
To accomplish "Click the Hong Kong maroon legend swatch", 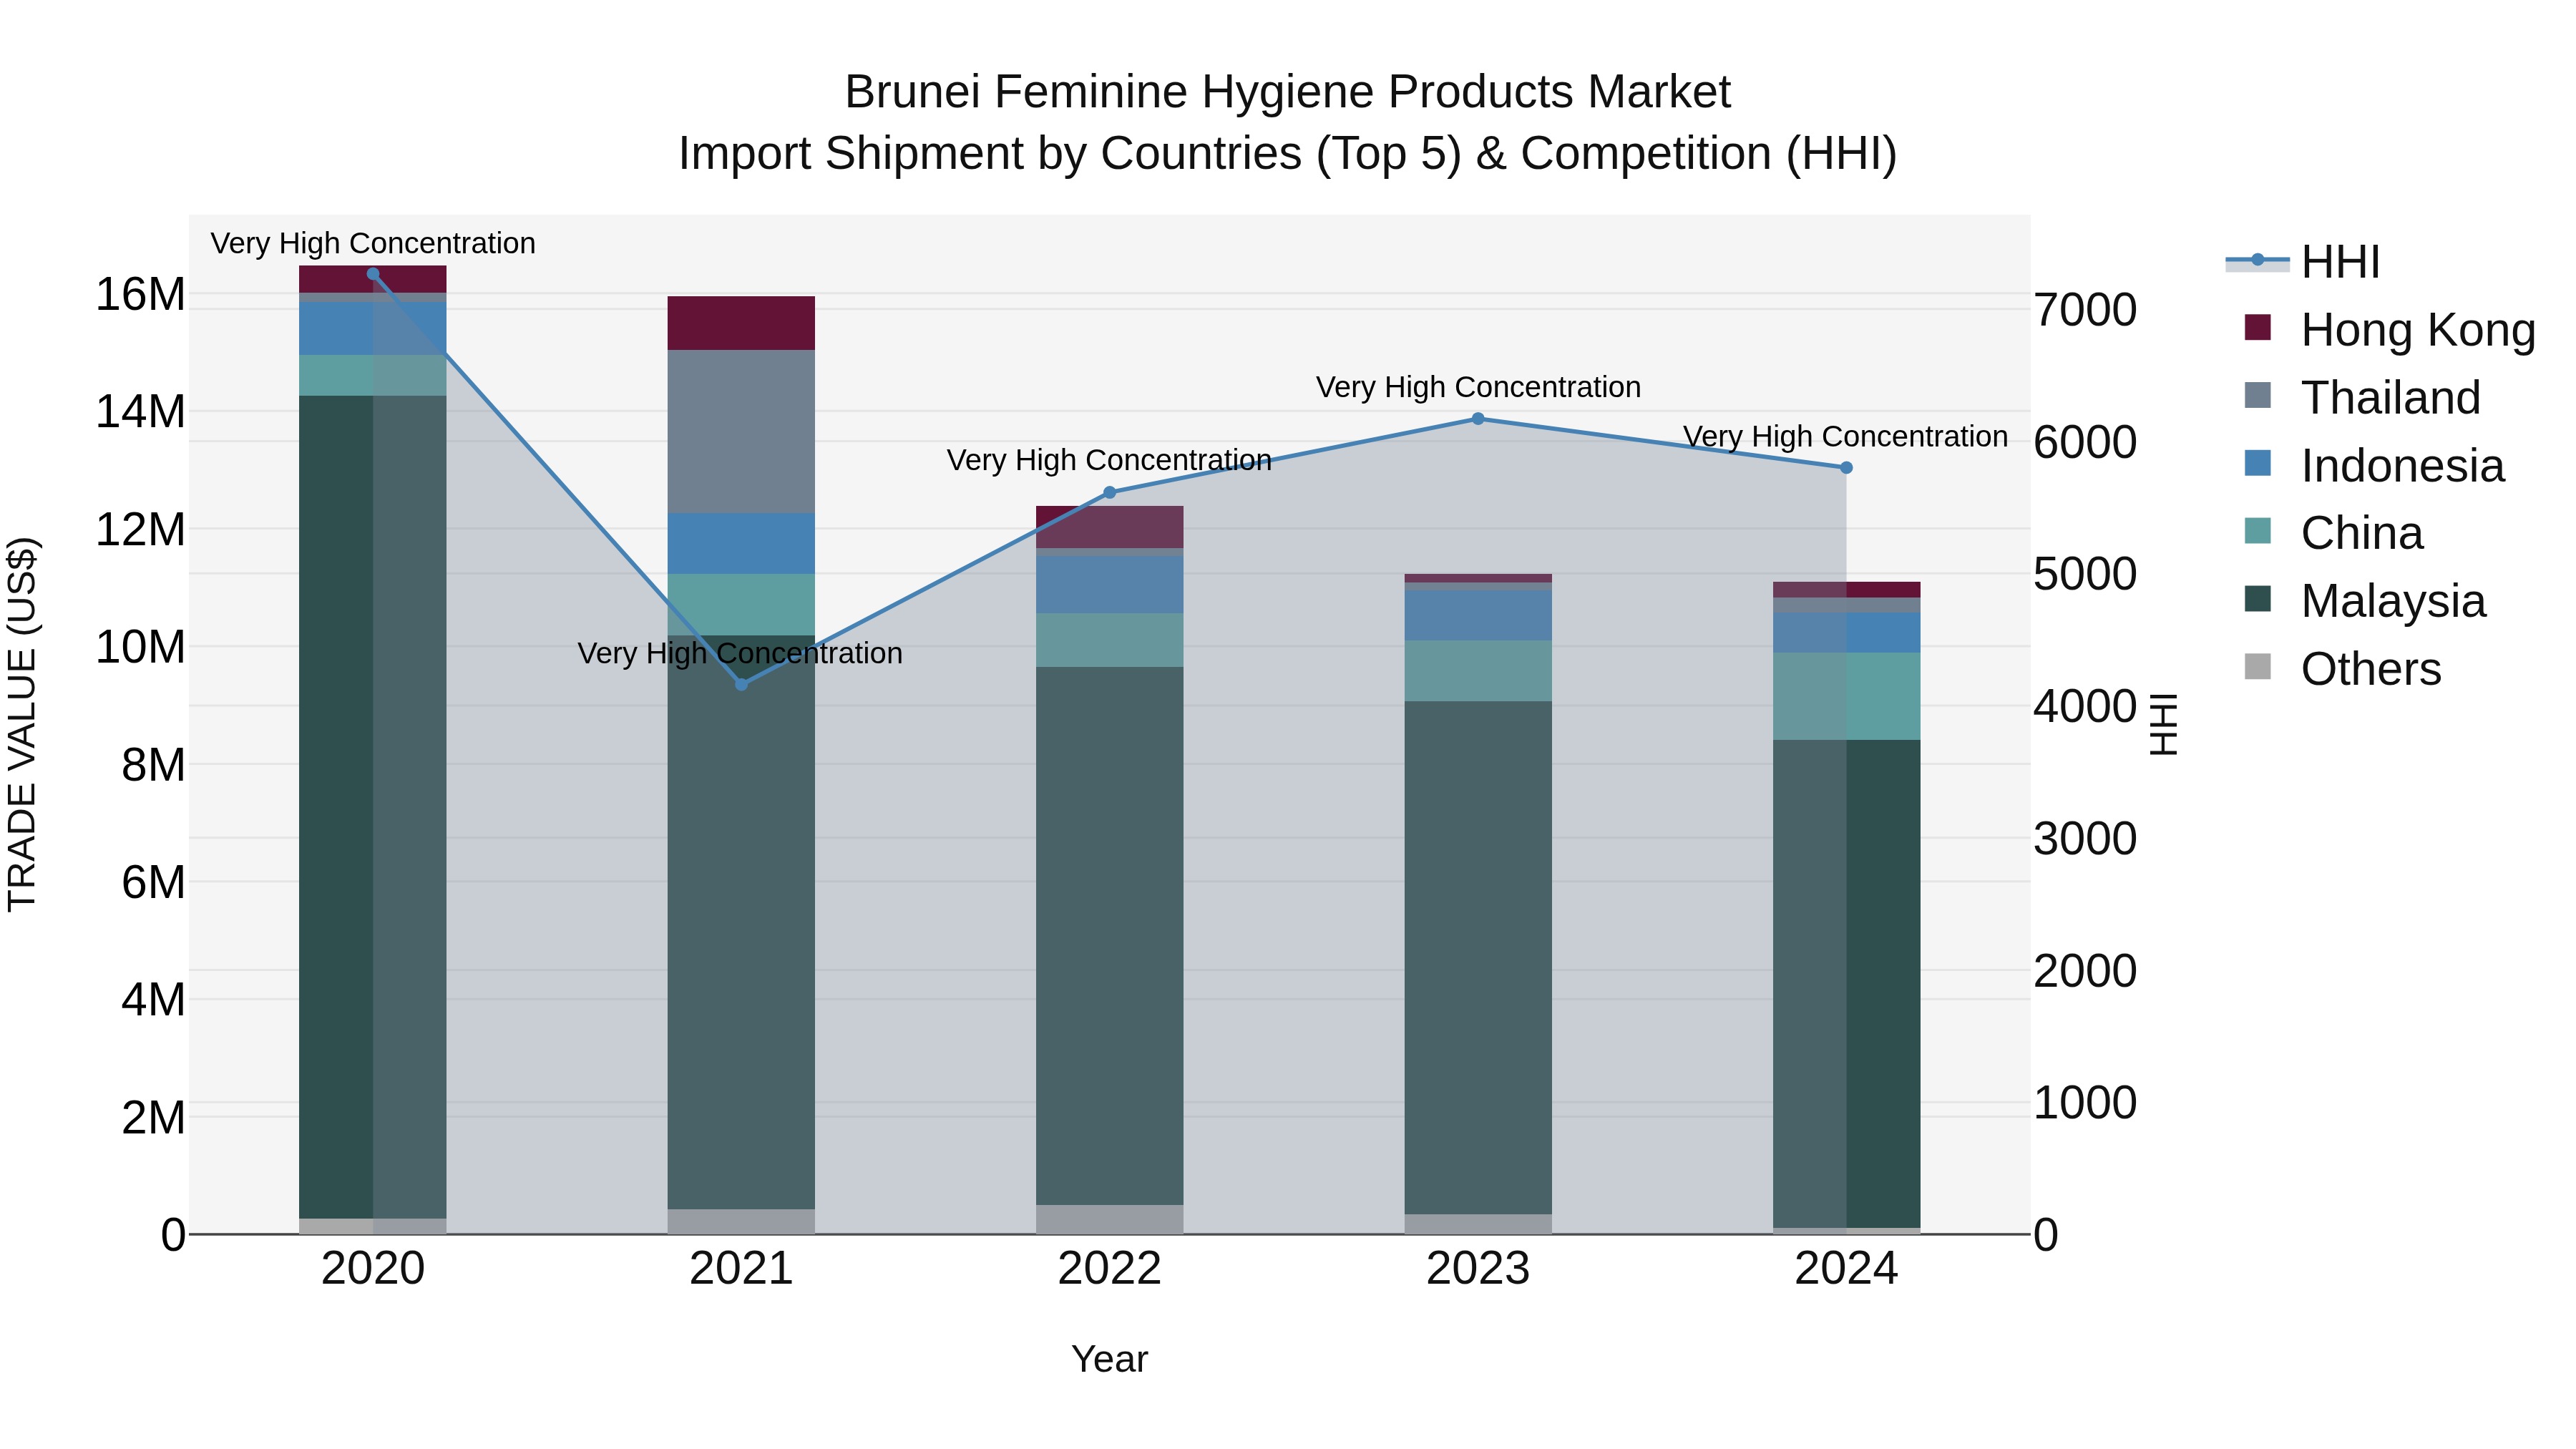I will pos(2258,327).
